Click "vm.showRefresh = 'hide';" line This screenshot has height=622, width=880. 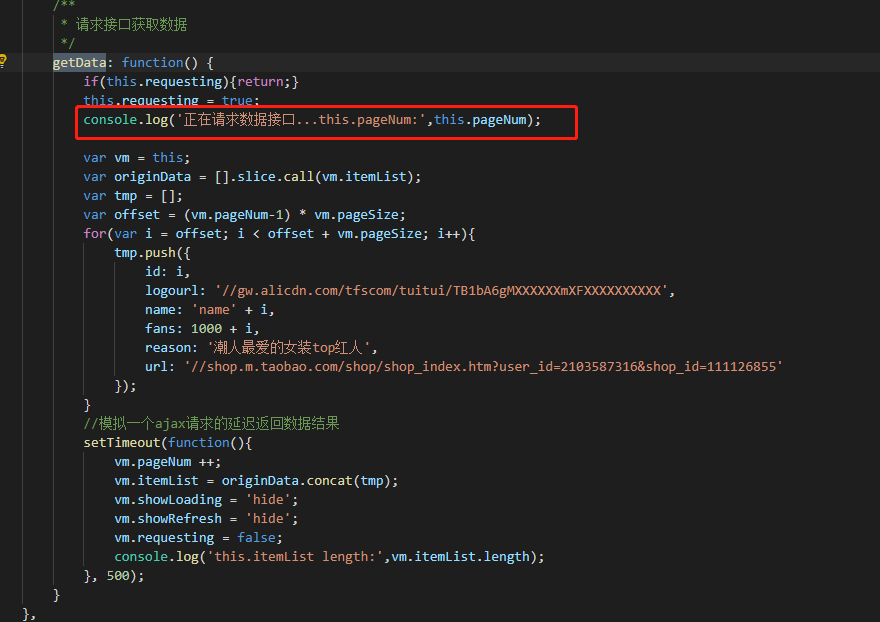click(206, 519)
